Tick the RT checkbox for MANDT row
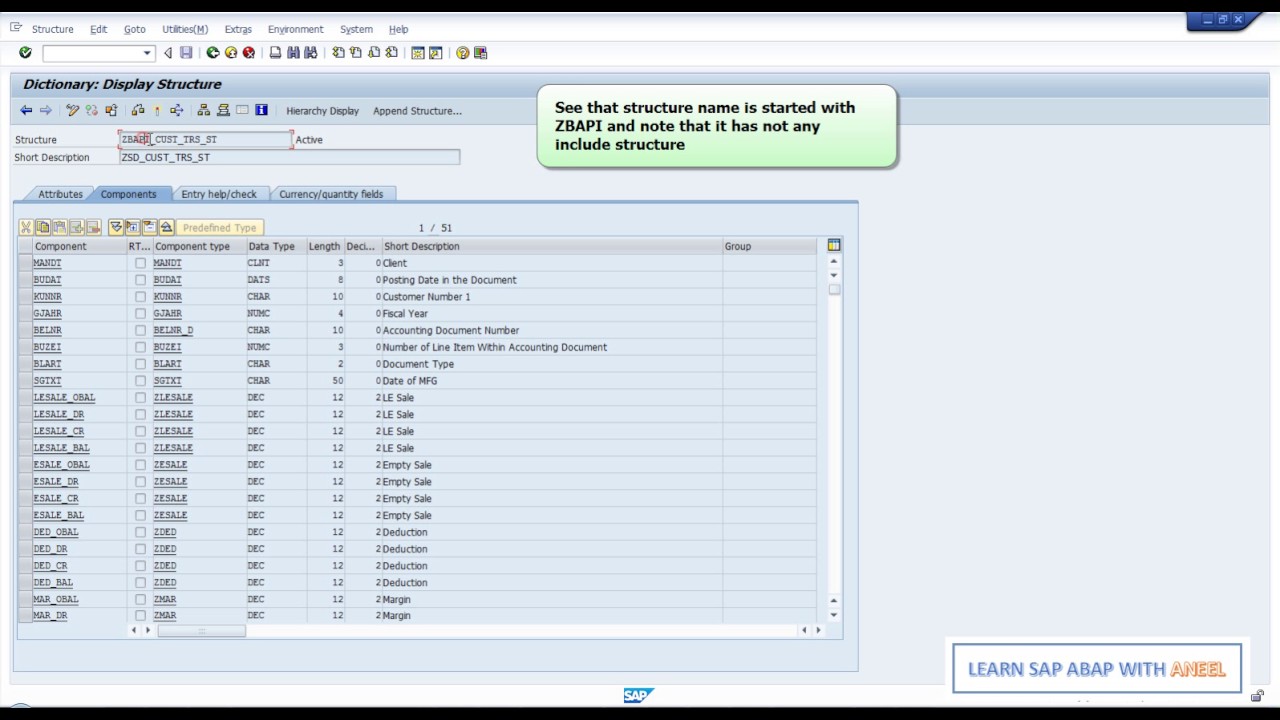This screenshot has height=720, width=1280. [x=140, y=263]
